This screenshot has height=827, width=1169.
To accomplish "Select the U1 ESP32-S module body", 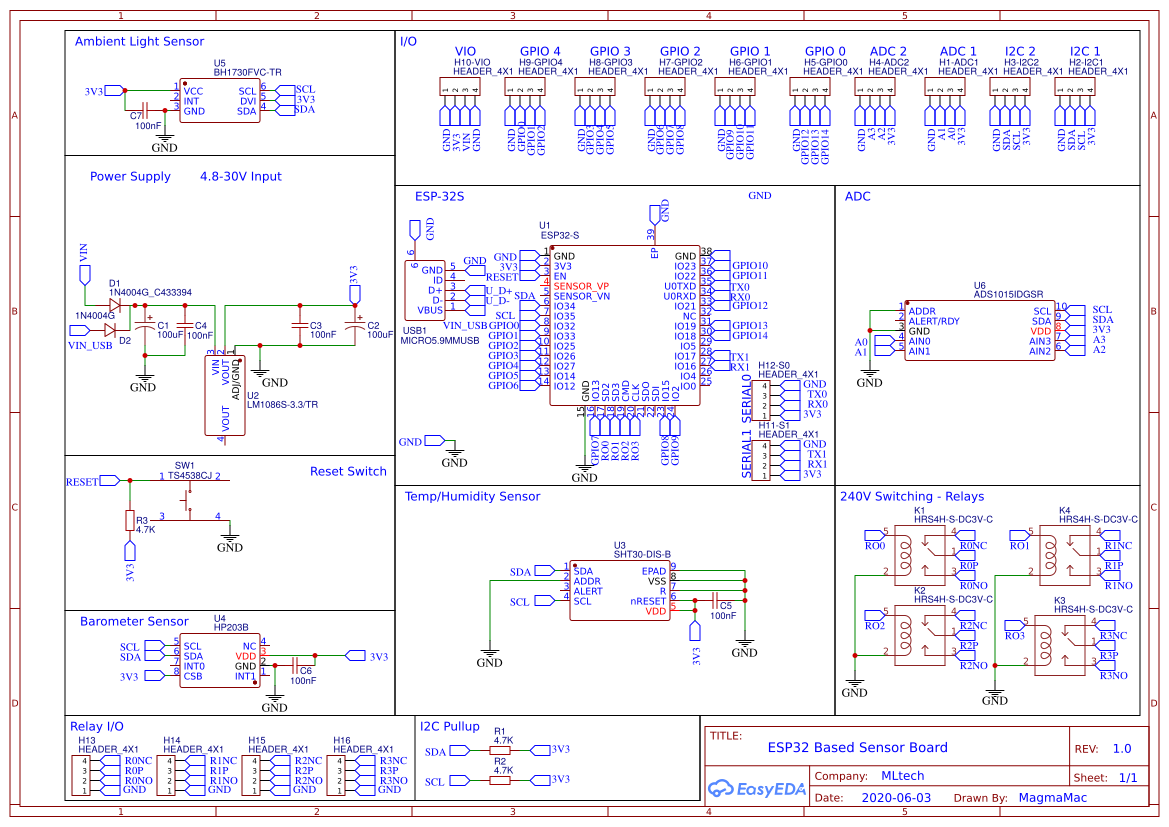I will pos(625,325).
